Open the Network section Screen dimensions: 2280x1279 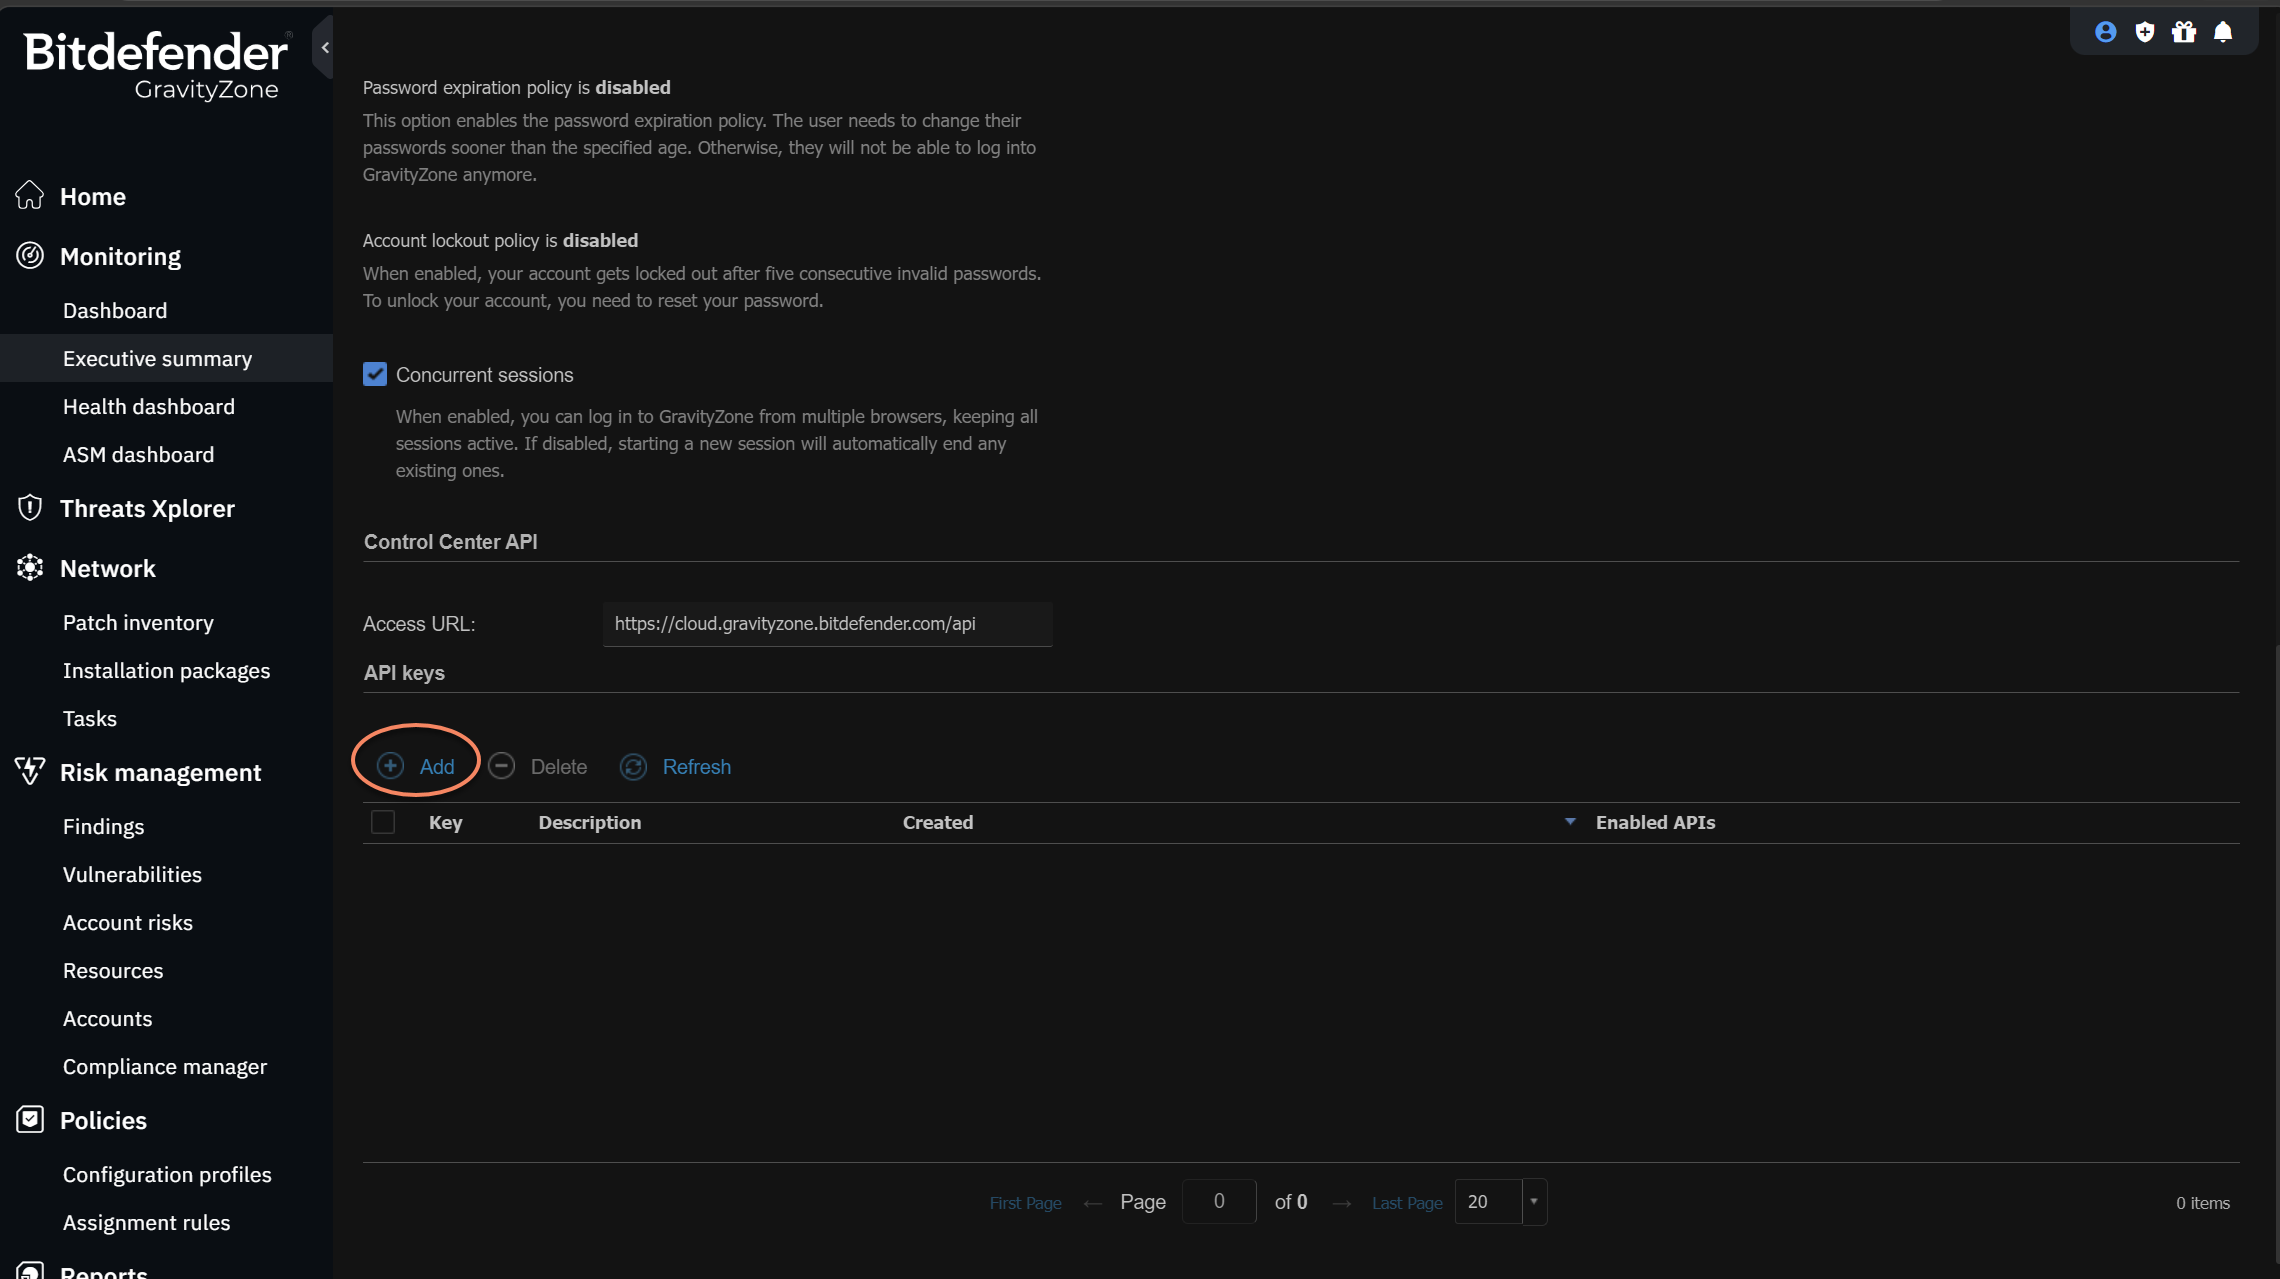tap(108, 568)
